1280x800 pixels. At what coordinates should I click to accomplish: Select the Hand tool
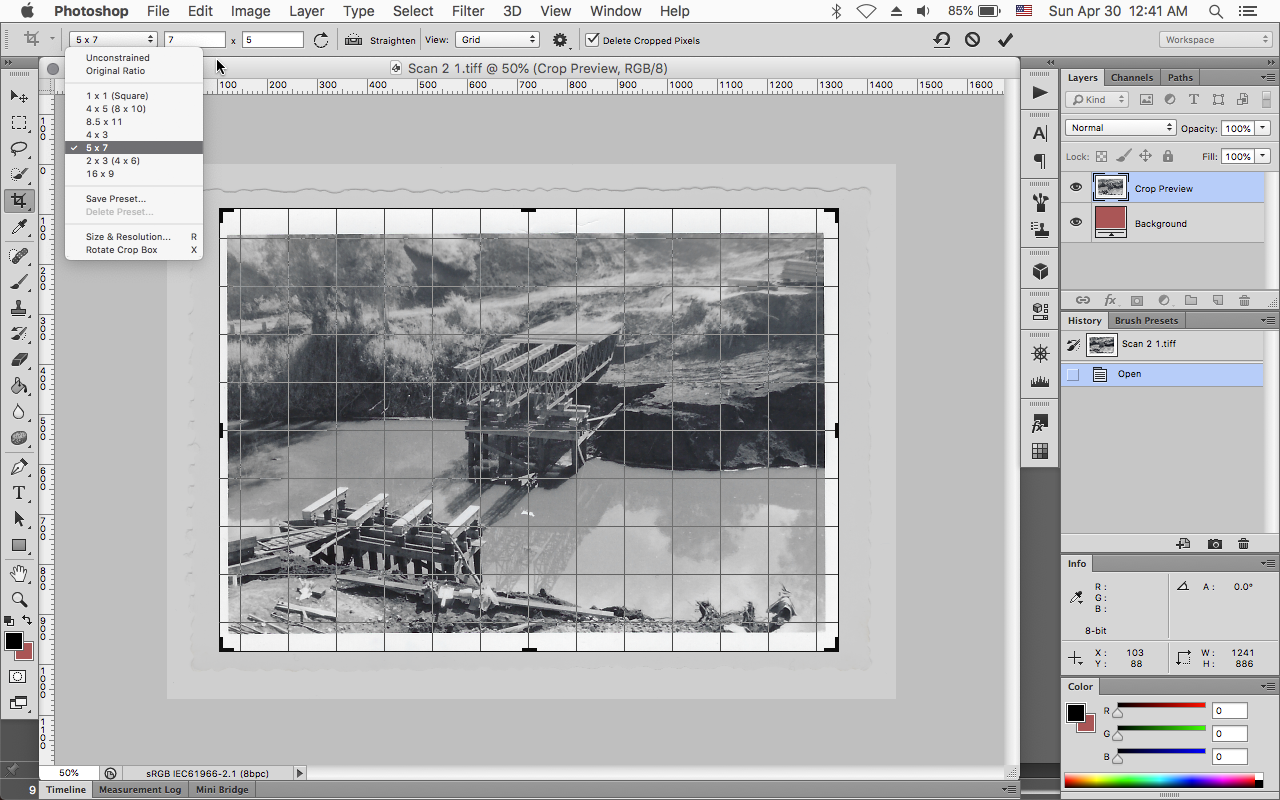click(x=20, y=573)
